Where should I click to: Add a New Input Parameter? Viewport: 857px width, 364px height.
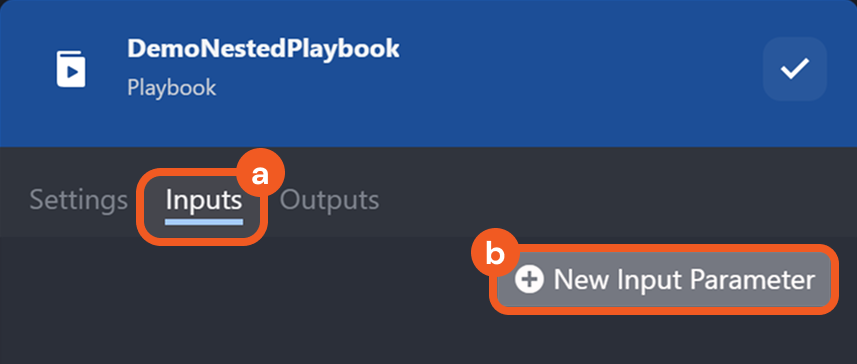[664, 280]
